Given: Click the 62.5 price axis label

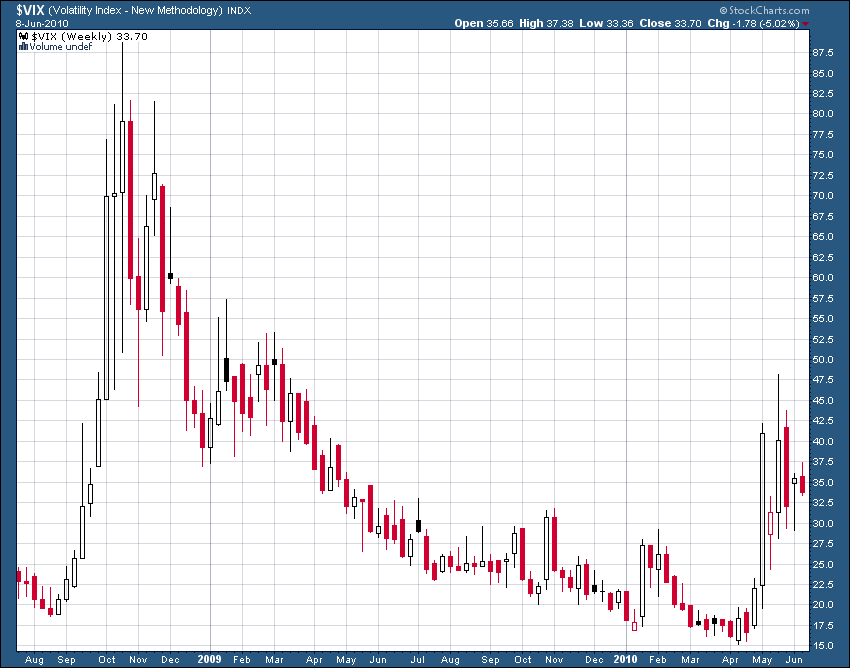Looking at the screenshot, I should [x=823, y=258].
